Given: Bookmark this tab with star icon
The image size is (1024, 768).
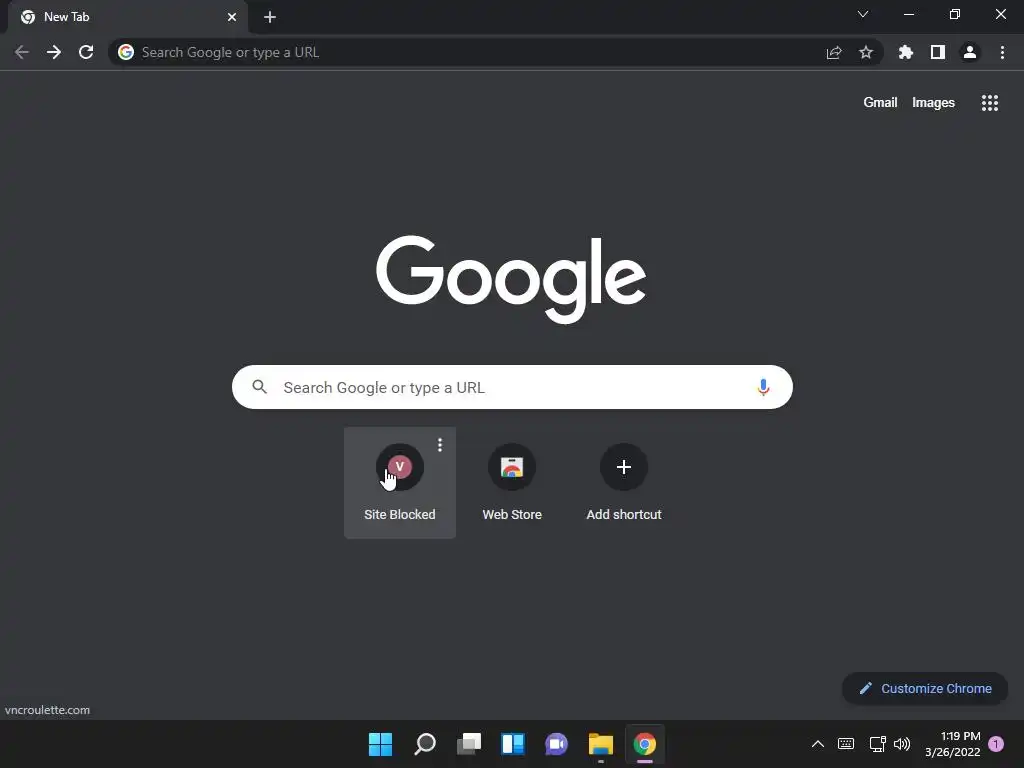Looking at the screenshot, I should coord(866,52).
